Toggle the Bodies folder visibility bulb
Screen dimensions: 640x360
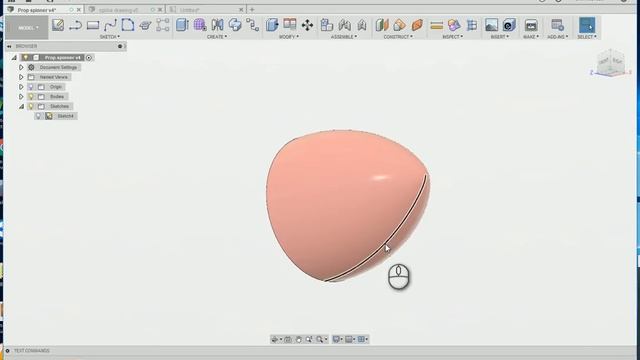point(31,97)
